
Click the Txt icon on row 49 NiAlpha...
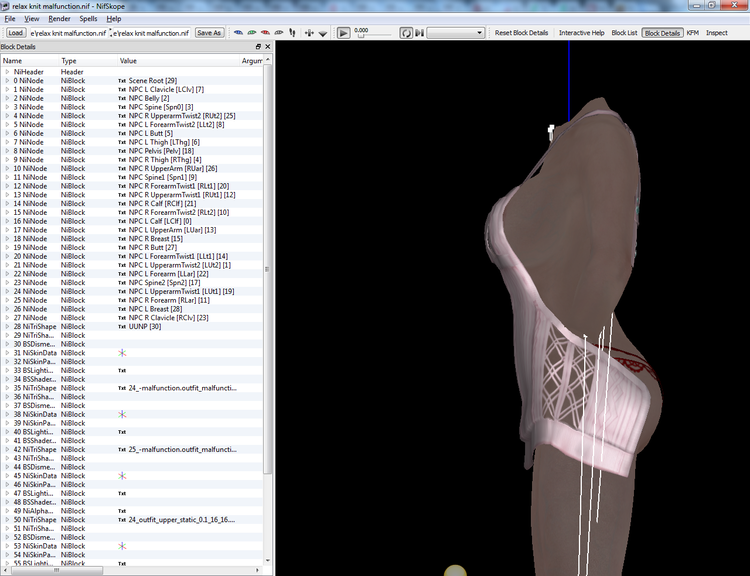coord(122,511)
